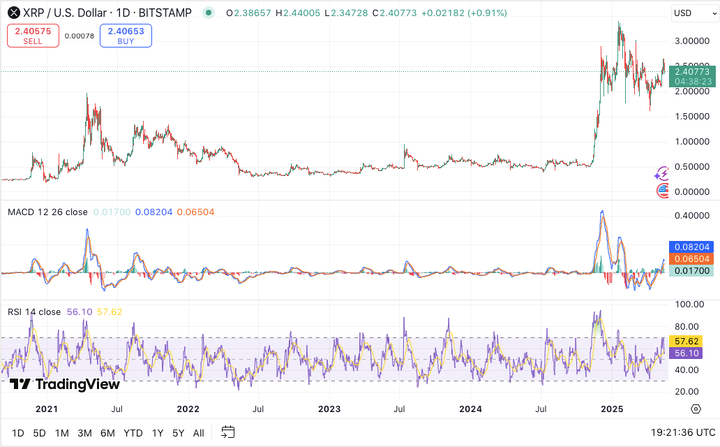Click the purple lightning event icon
Image resolution: width=720 pixels, height=447 pixels.
click(662, 174)
